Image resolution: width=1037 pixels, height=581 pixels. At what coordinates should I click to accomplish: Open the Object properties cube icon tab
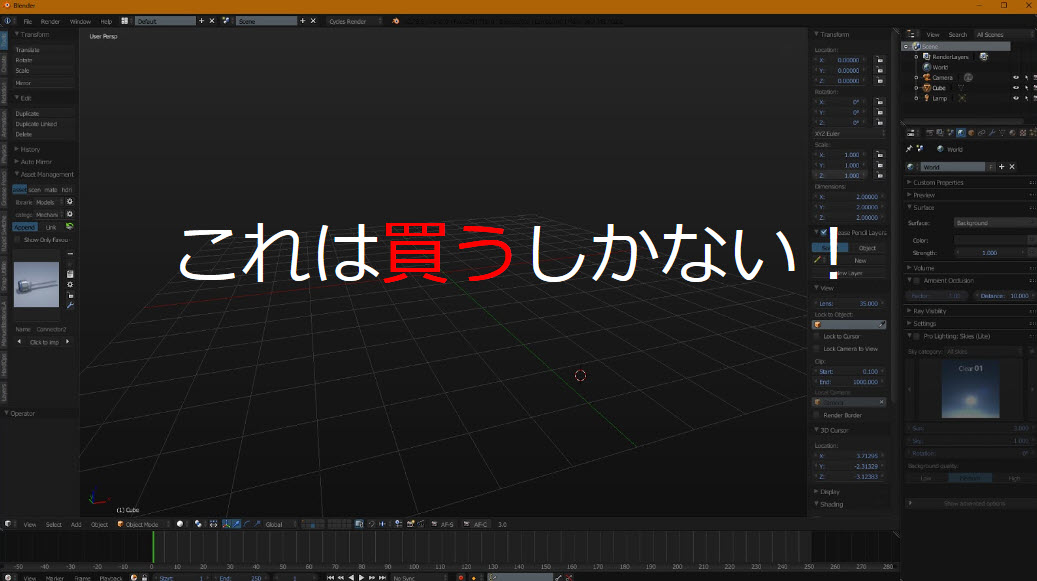point(971,133)
